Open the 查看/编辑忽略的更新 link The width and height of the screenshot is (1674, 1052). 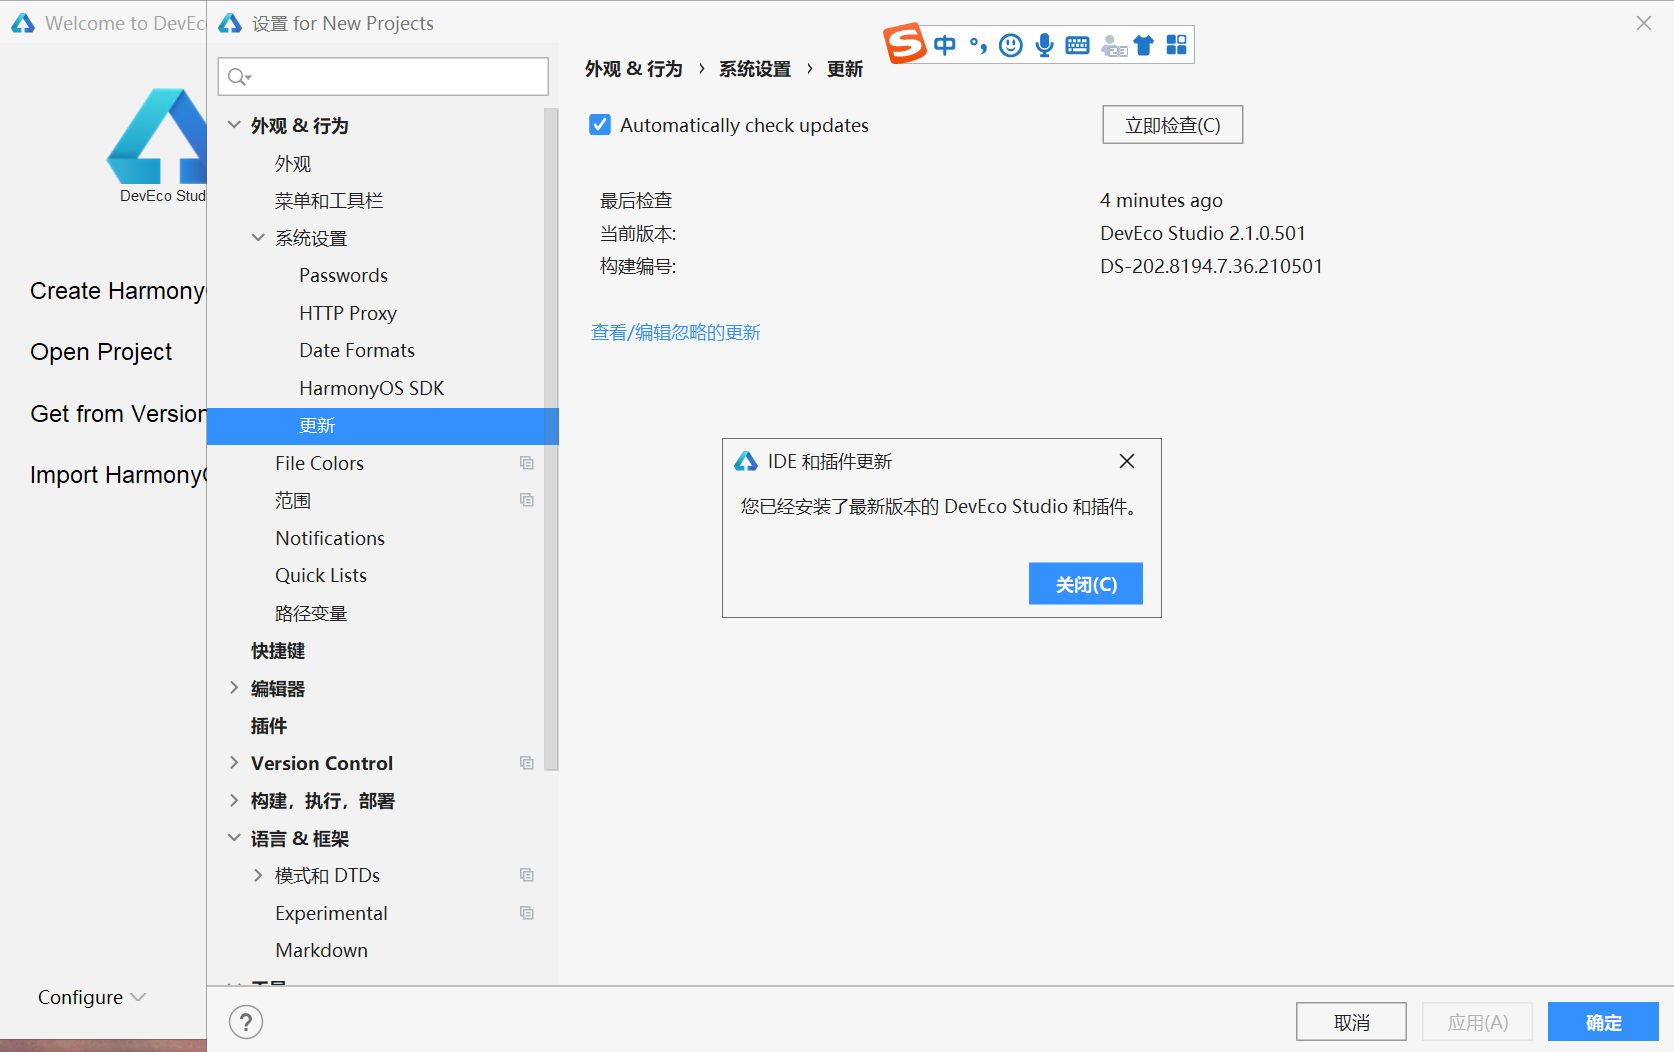coord(676,332)
